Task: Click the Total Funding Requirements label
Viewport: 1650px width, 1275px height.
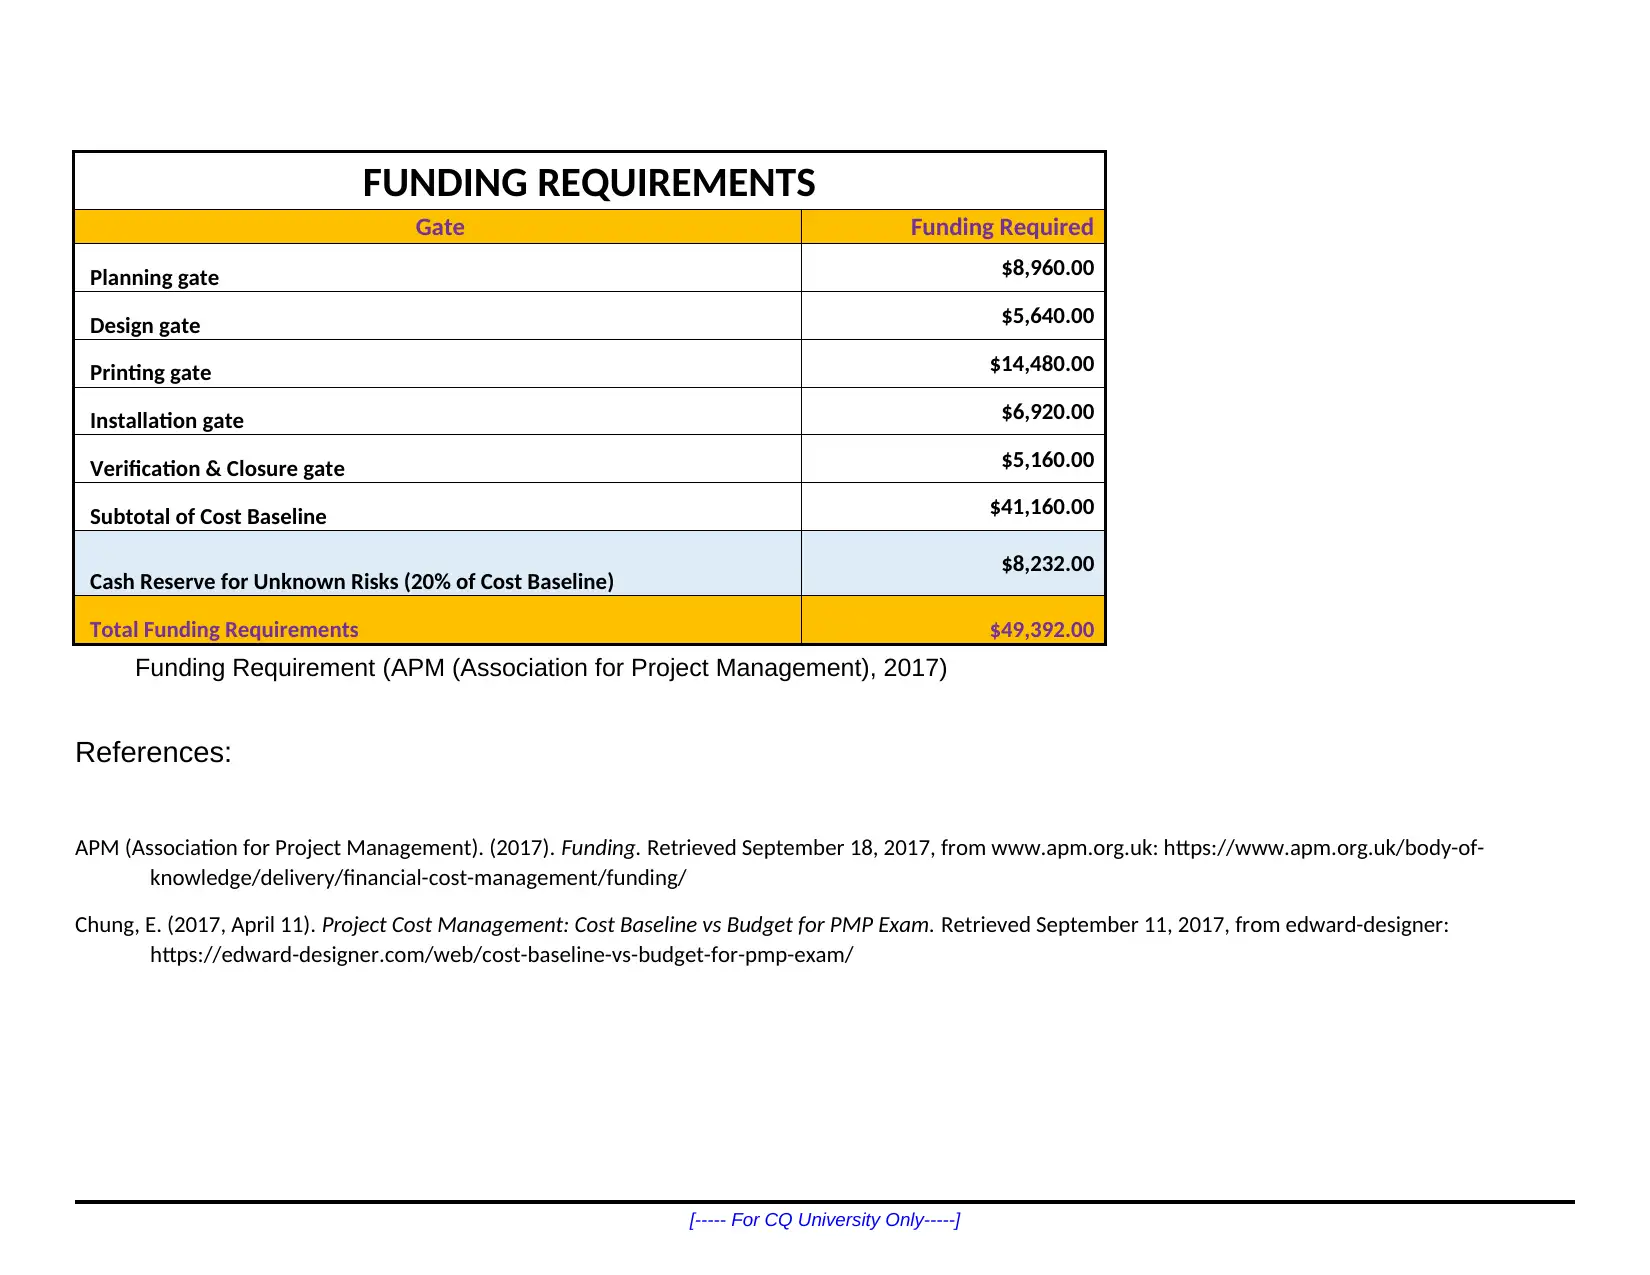Action: point(224,630)
